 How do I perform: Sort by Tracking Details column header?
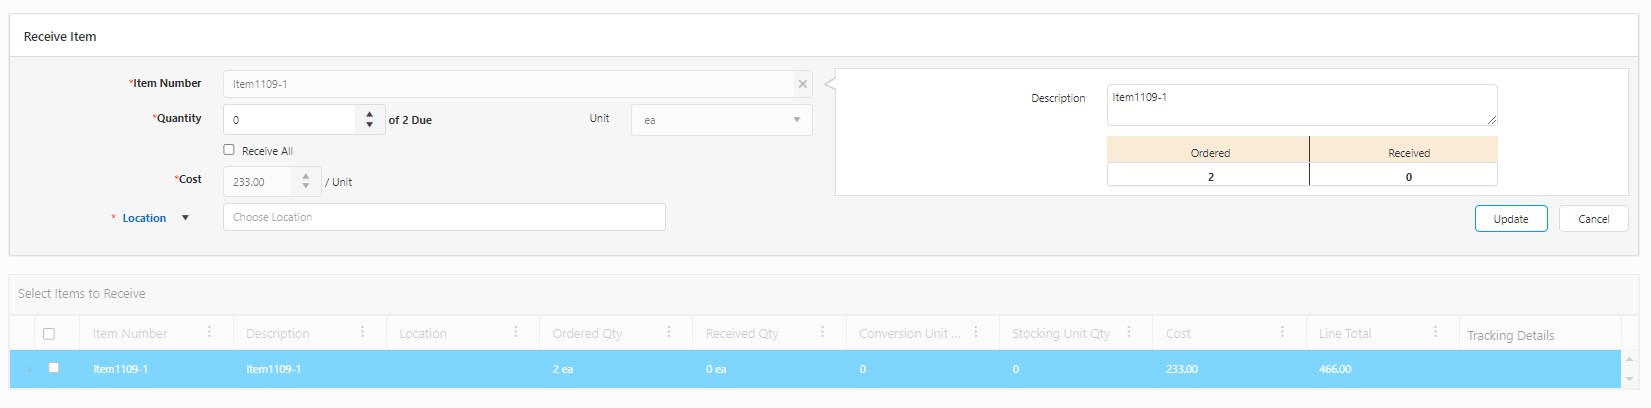pyautogui.click(x=1510, y=335)
